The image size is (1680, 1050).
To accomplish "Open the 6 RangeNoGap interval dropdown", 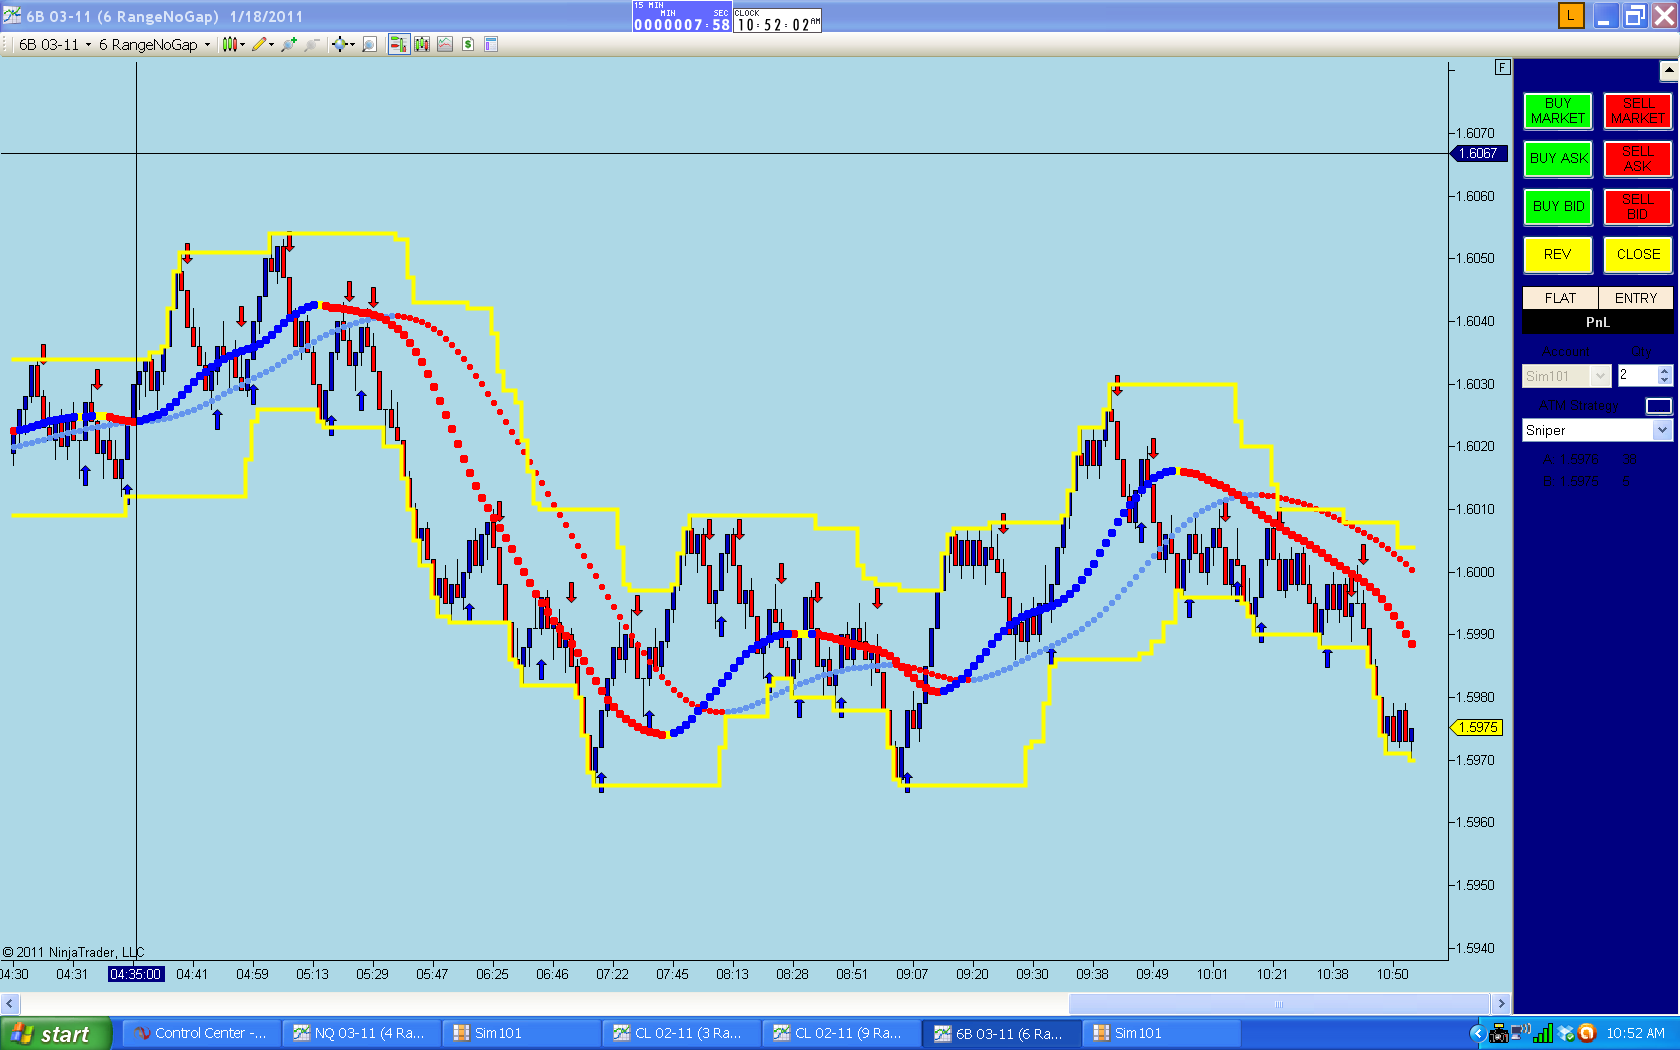I will click(x=154, y=44).
